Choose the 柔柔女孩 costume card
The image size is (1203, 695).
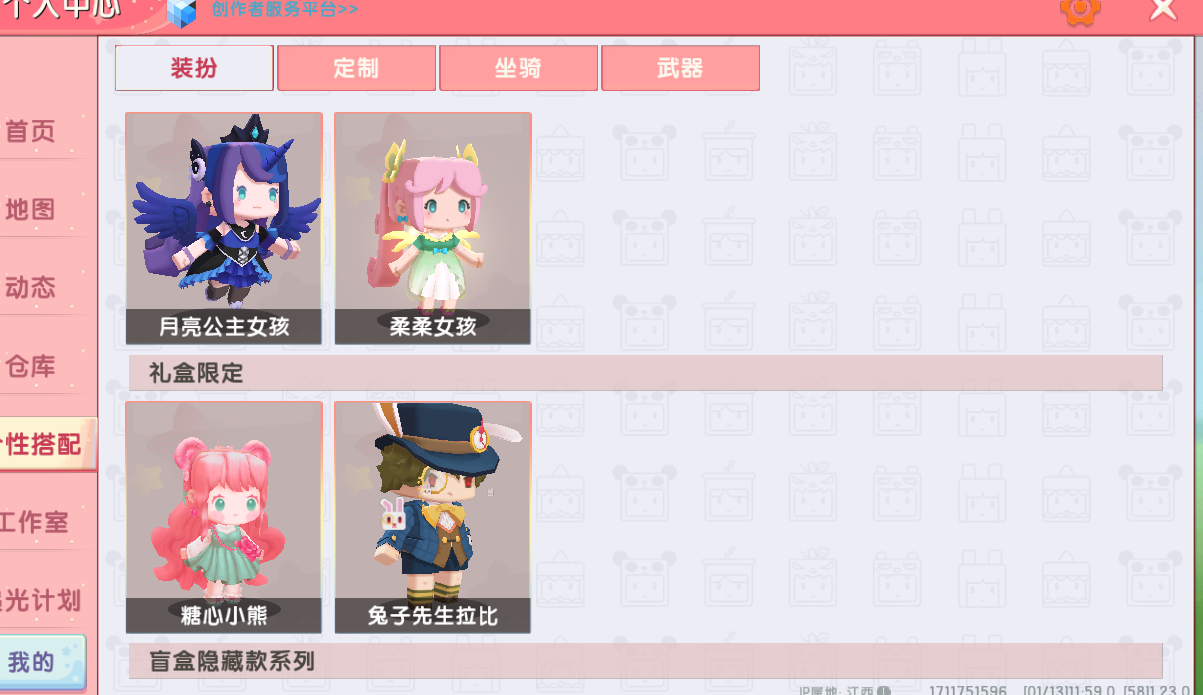click(x=432, y=228)
